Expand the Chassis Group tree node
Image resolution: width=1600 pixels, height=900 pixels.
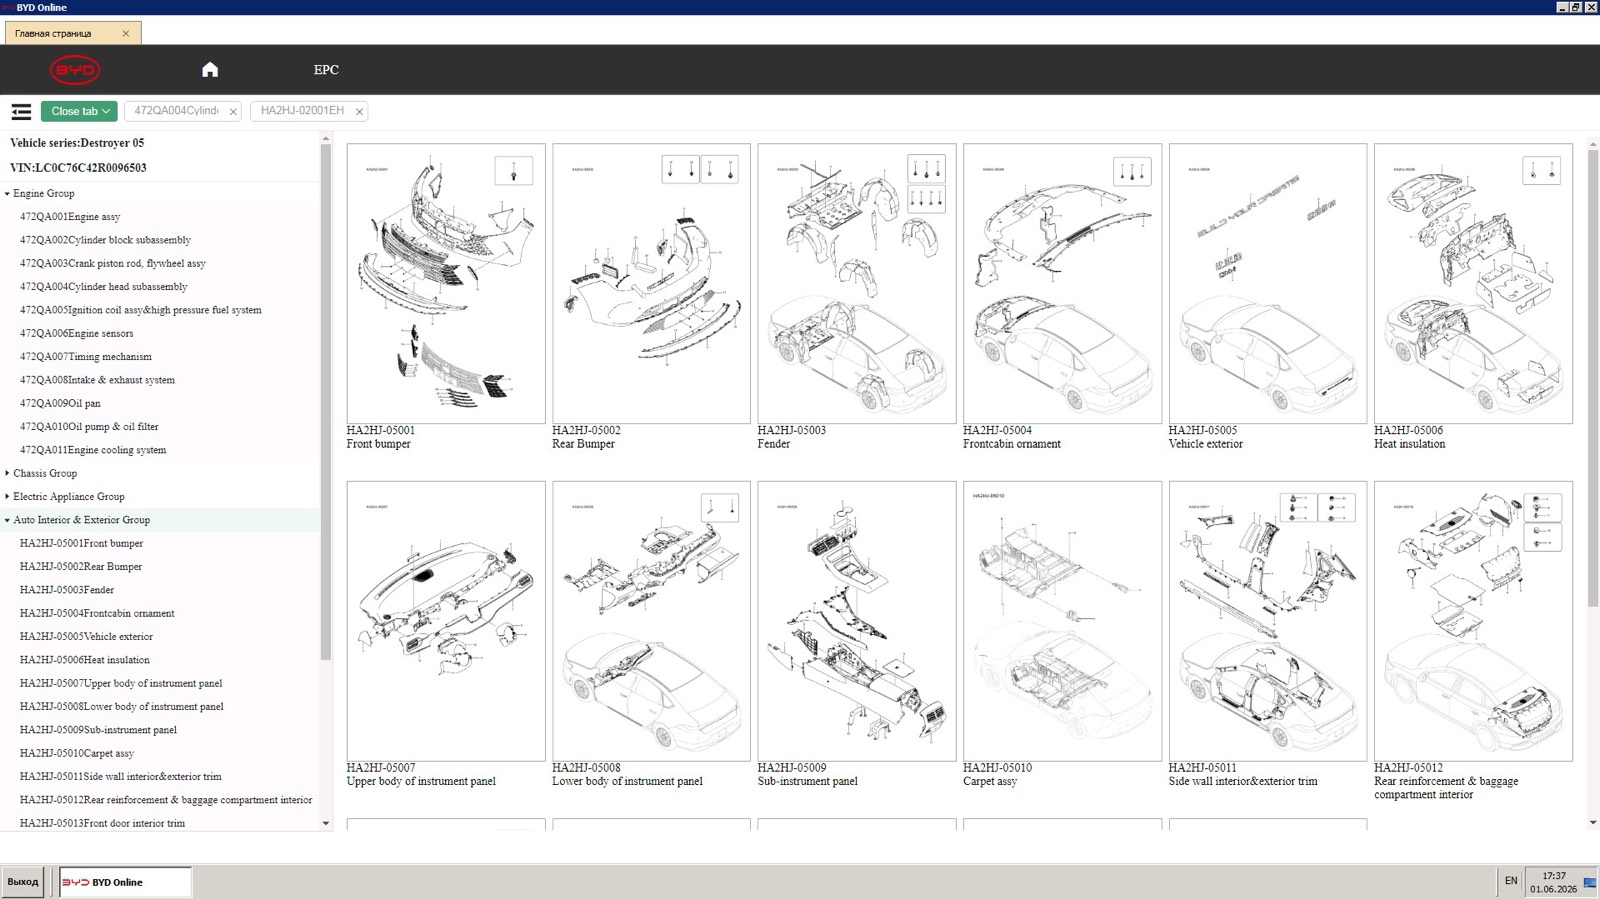point(7,473)
